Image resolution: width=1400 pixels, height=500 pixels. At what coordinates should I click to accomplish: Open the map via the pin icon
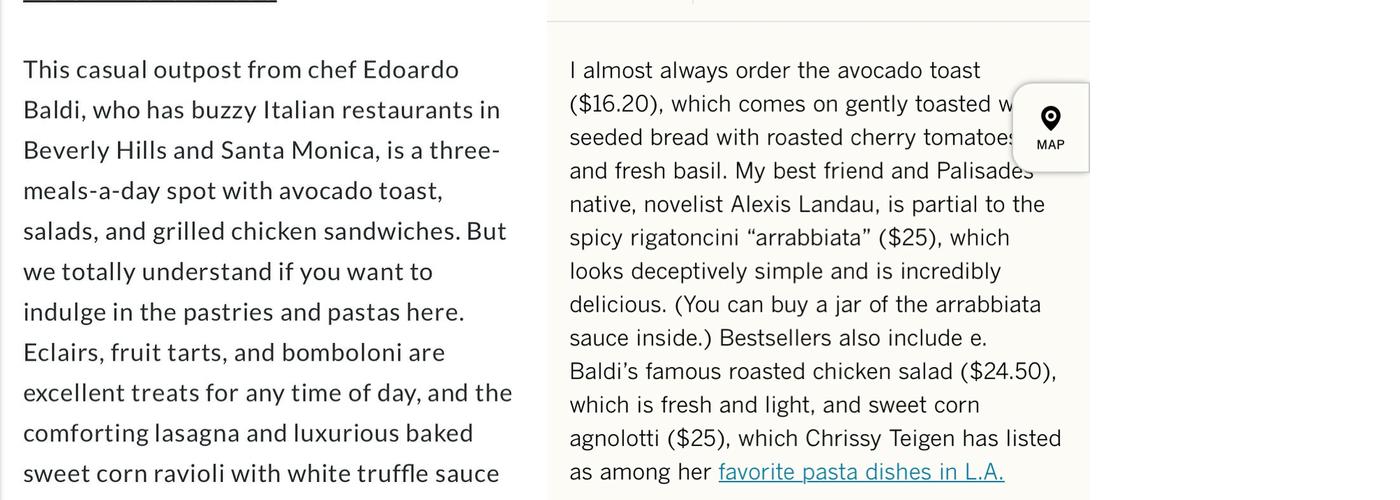pos(1050,118)
